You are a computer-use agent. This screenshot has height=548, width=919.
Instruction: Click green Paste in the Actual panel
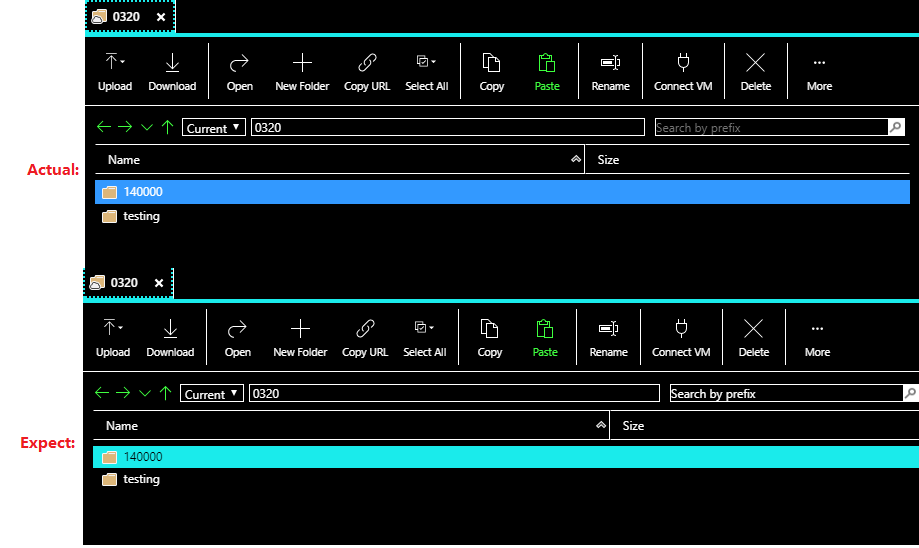(547, 73)
